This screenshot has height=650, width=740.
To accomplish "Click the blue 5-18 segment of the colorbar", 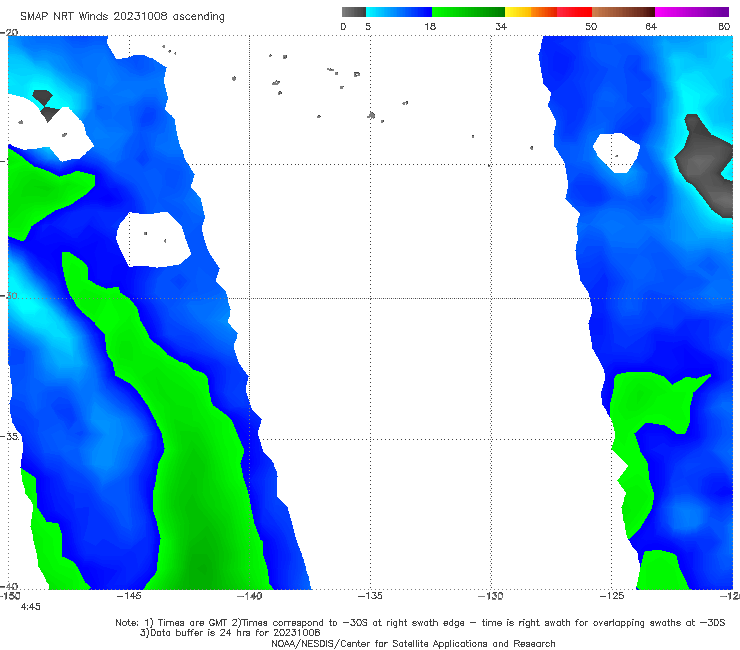I will (399, 12).
